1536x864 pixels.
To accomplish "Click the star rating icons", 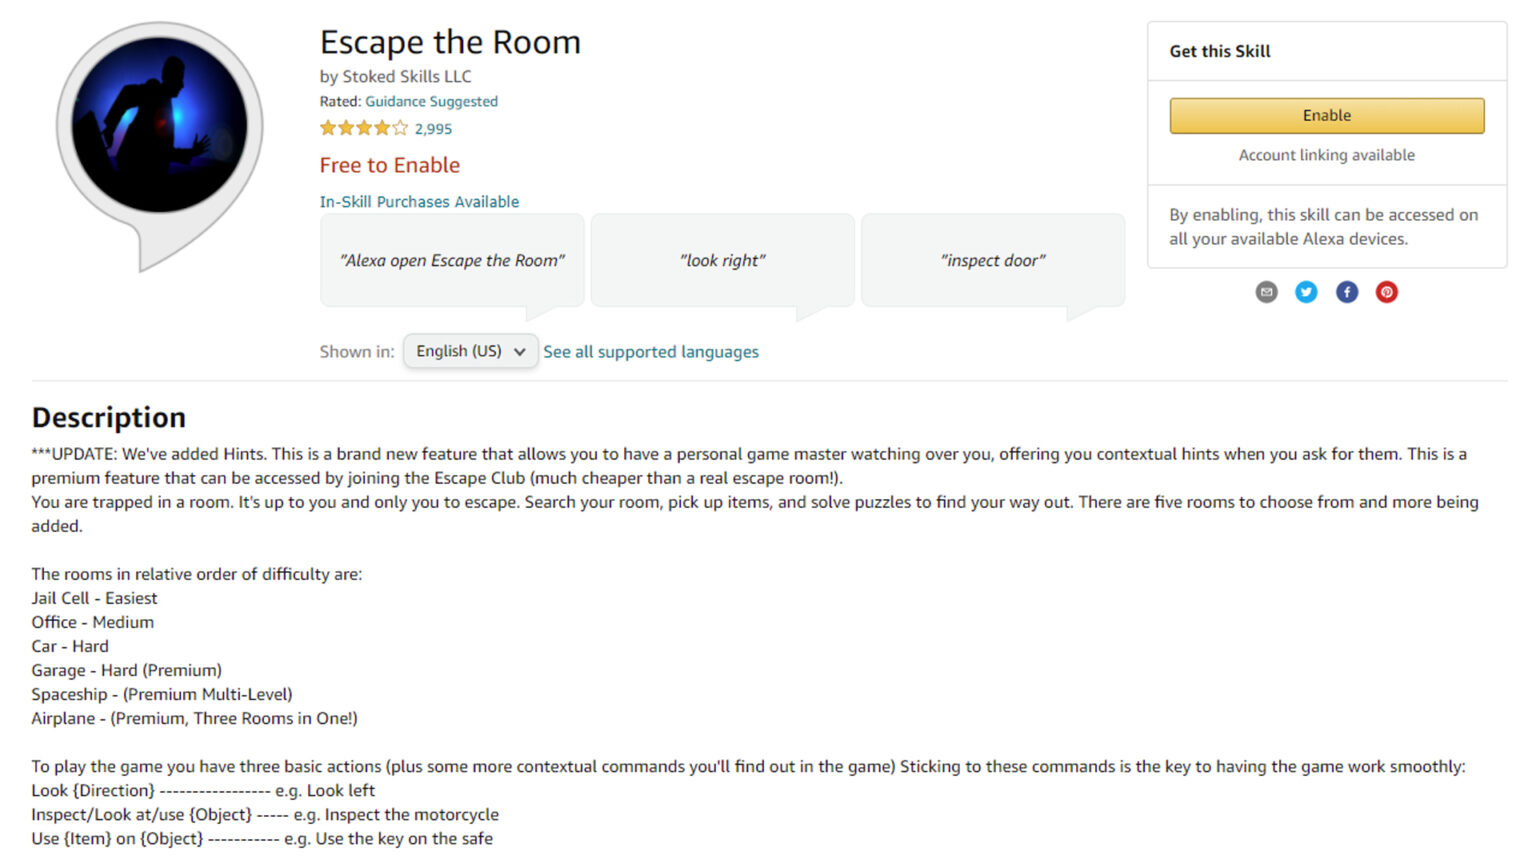I will [364, 128].
